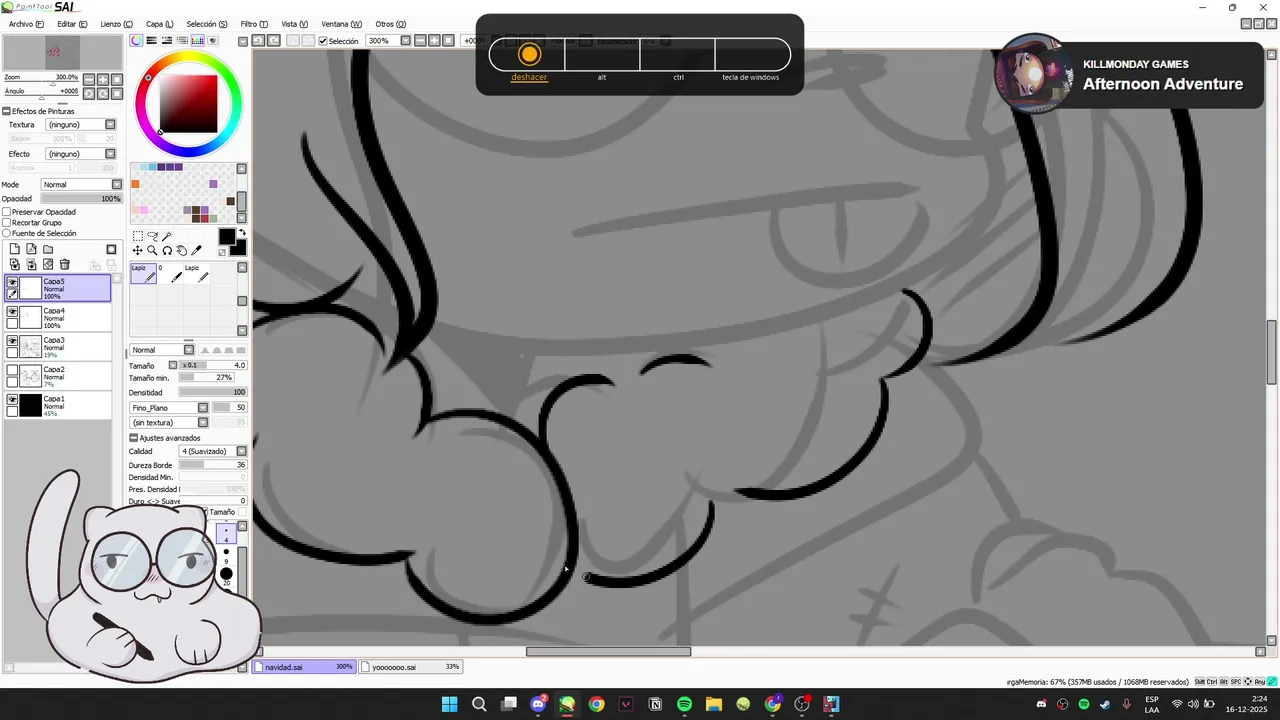Open Chrome from the taskbar

(x=597, y=704)
